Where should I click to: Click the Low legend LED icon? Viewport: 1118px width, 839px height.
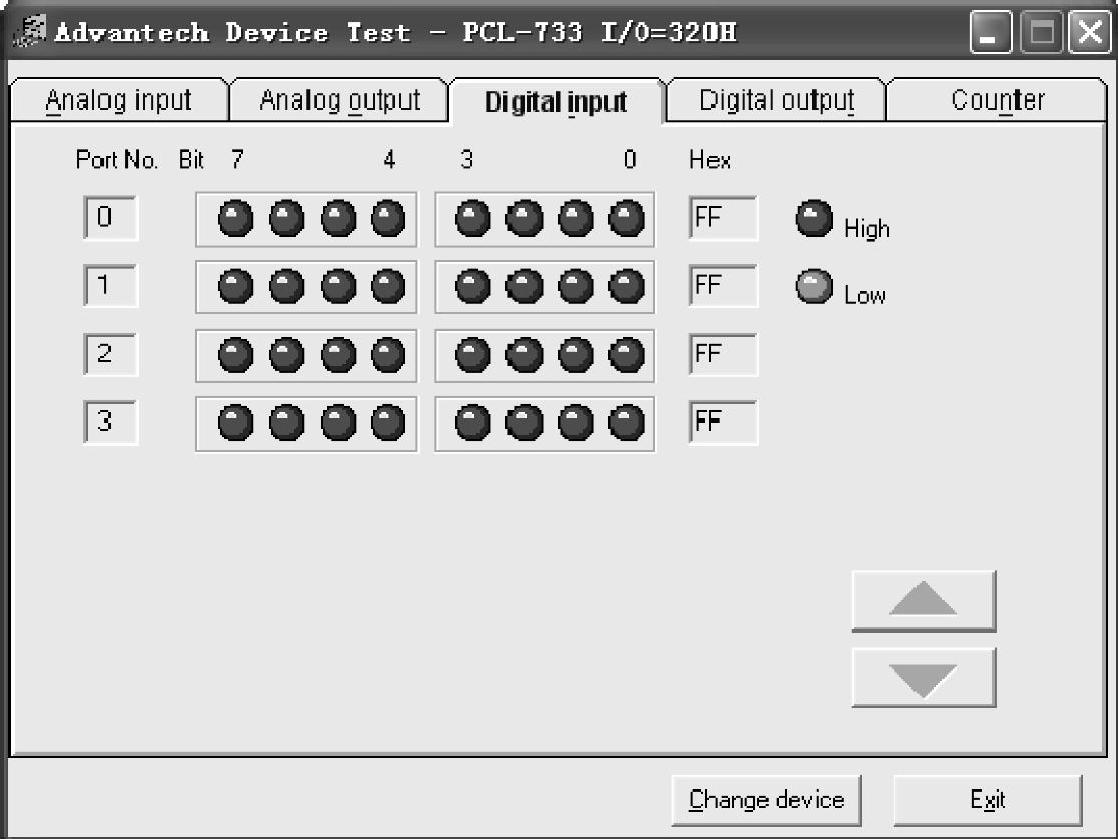tap(814, 287)
